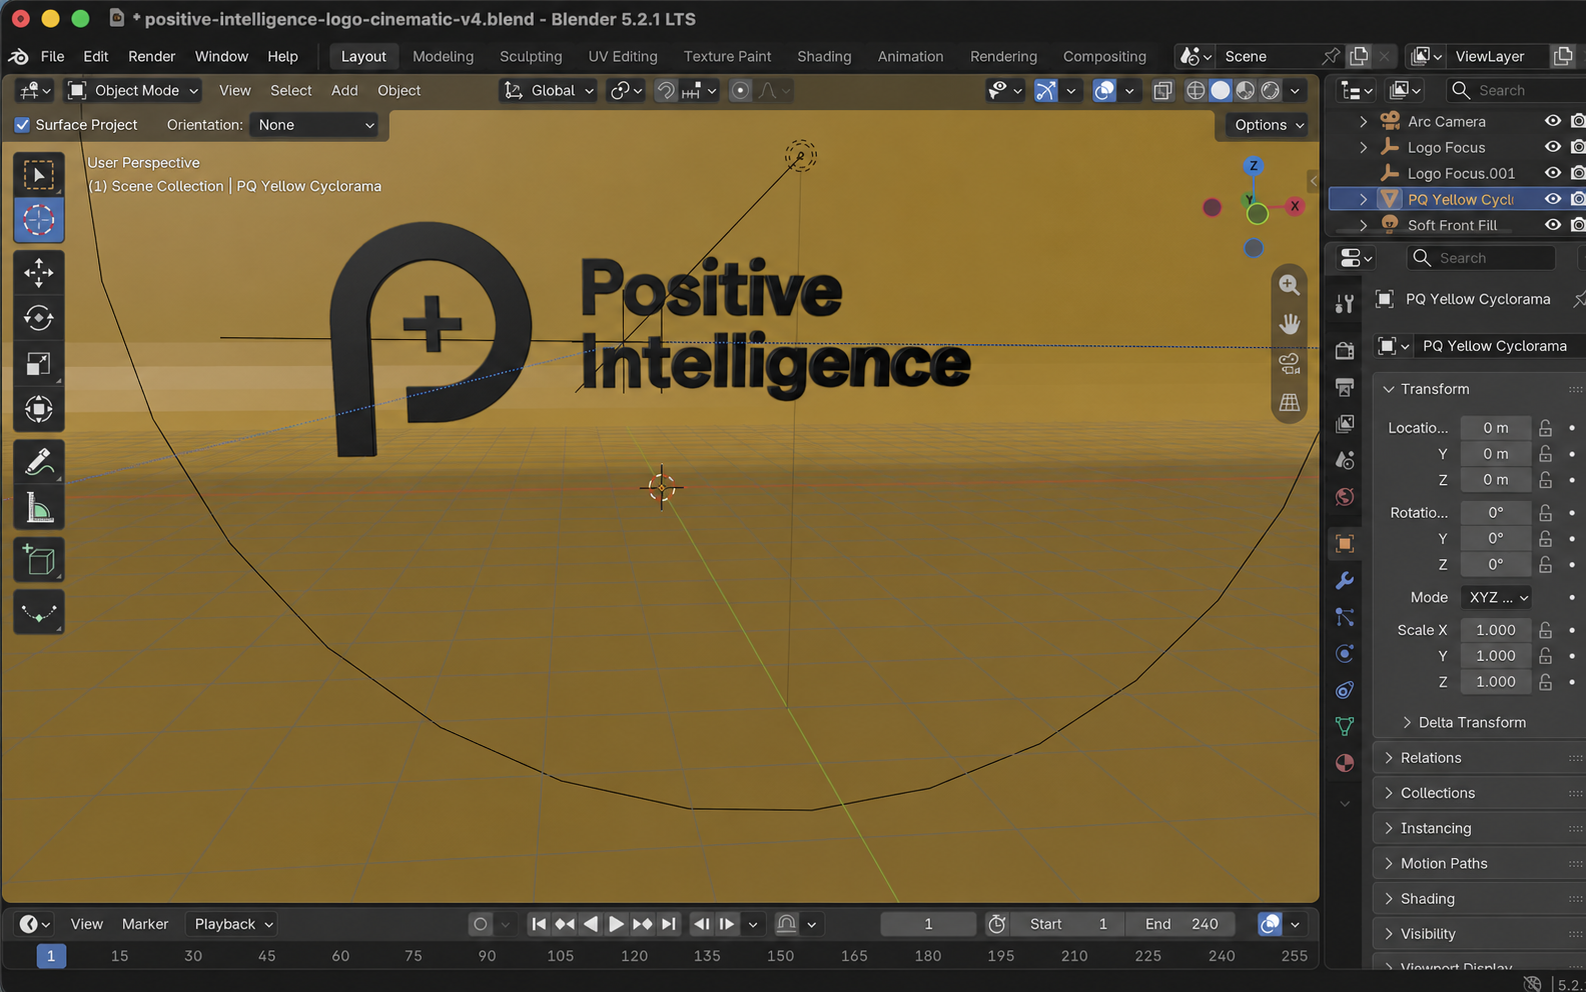
Task: Hide Arc Camera with its eye icon
Action: click(1552, 121)
